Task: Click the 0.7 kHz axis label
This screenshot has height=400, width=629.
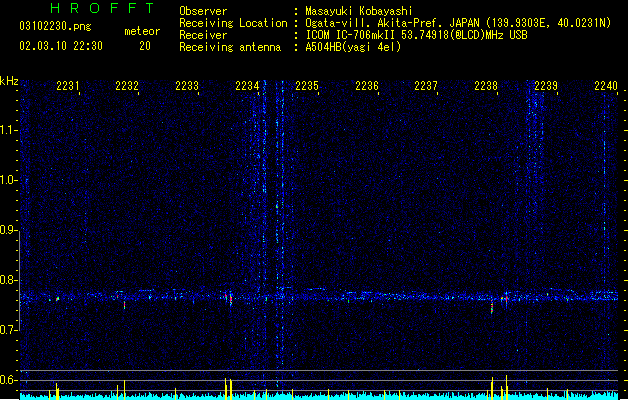Action: (x=8, y=330)
